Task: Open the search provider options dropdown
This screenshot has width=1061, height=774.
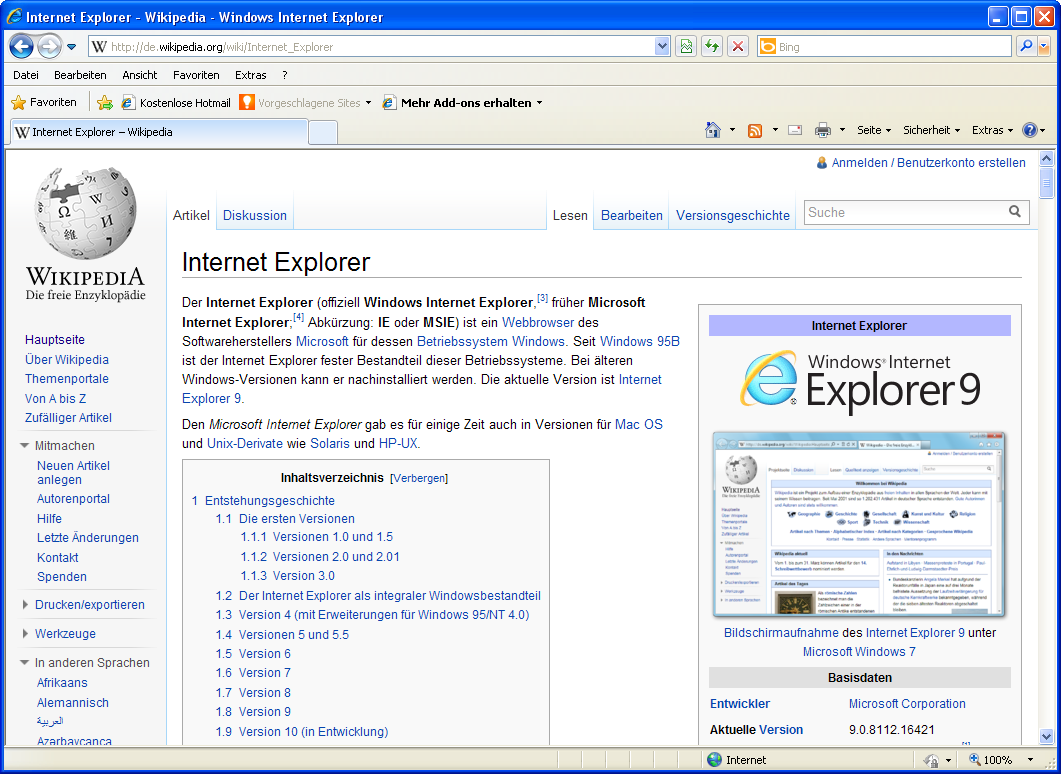Action: pos(1043,47)
